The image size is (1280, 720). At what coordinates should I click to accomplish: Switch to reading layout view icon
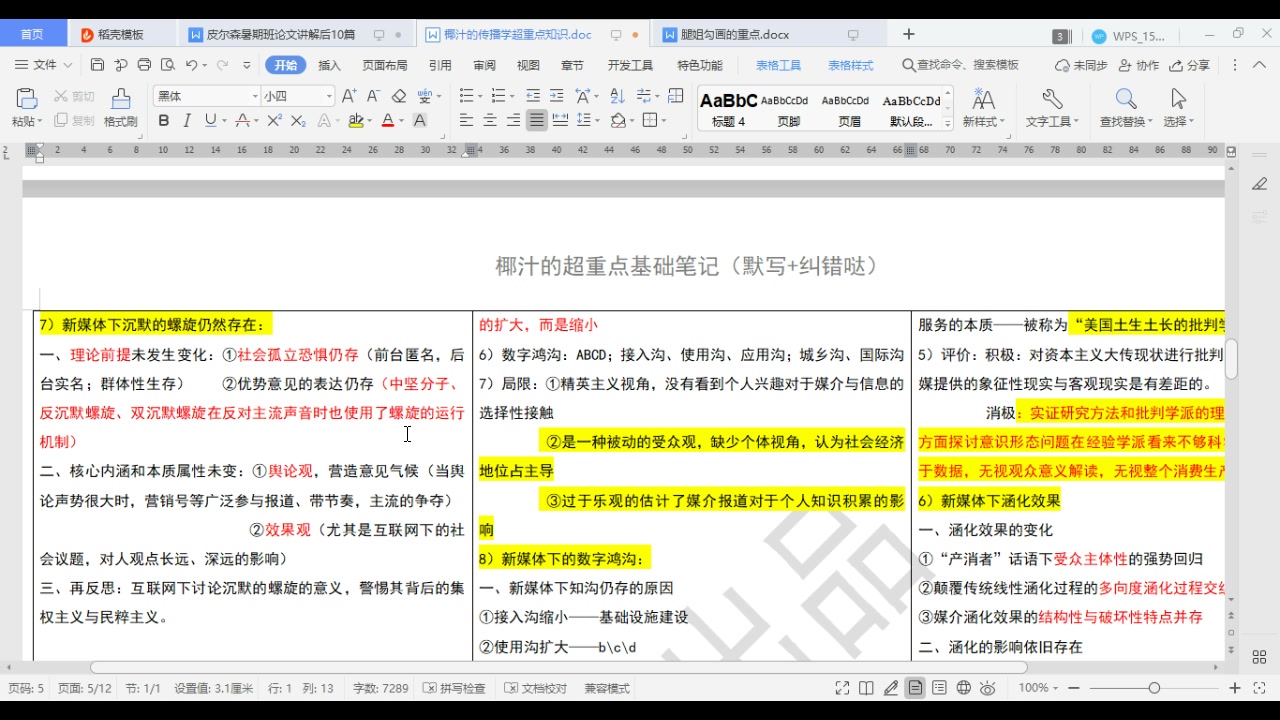(866, 688)
